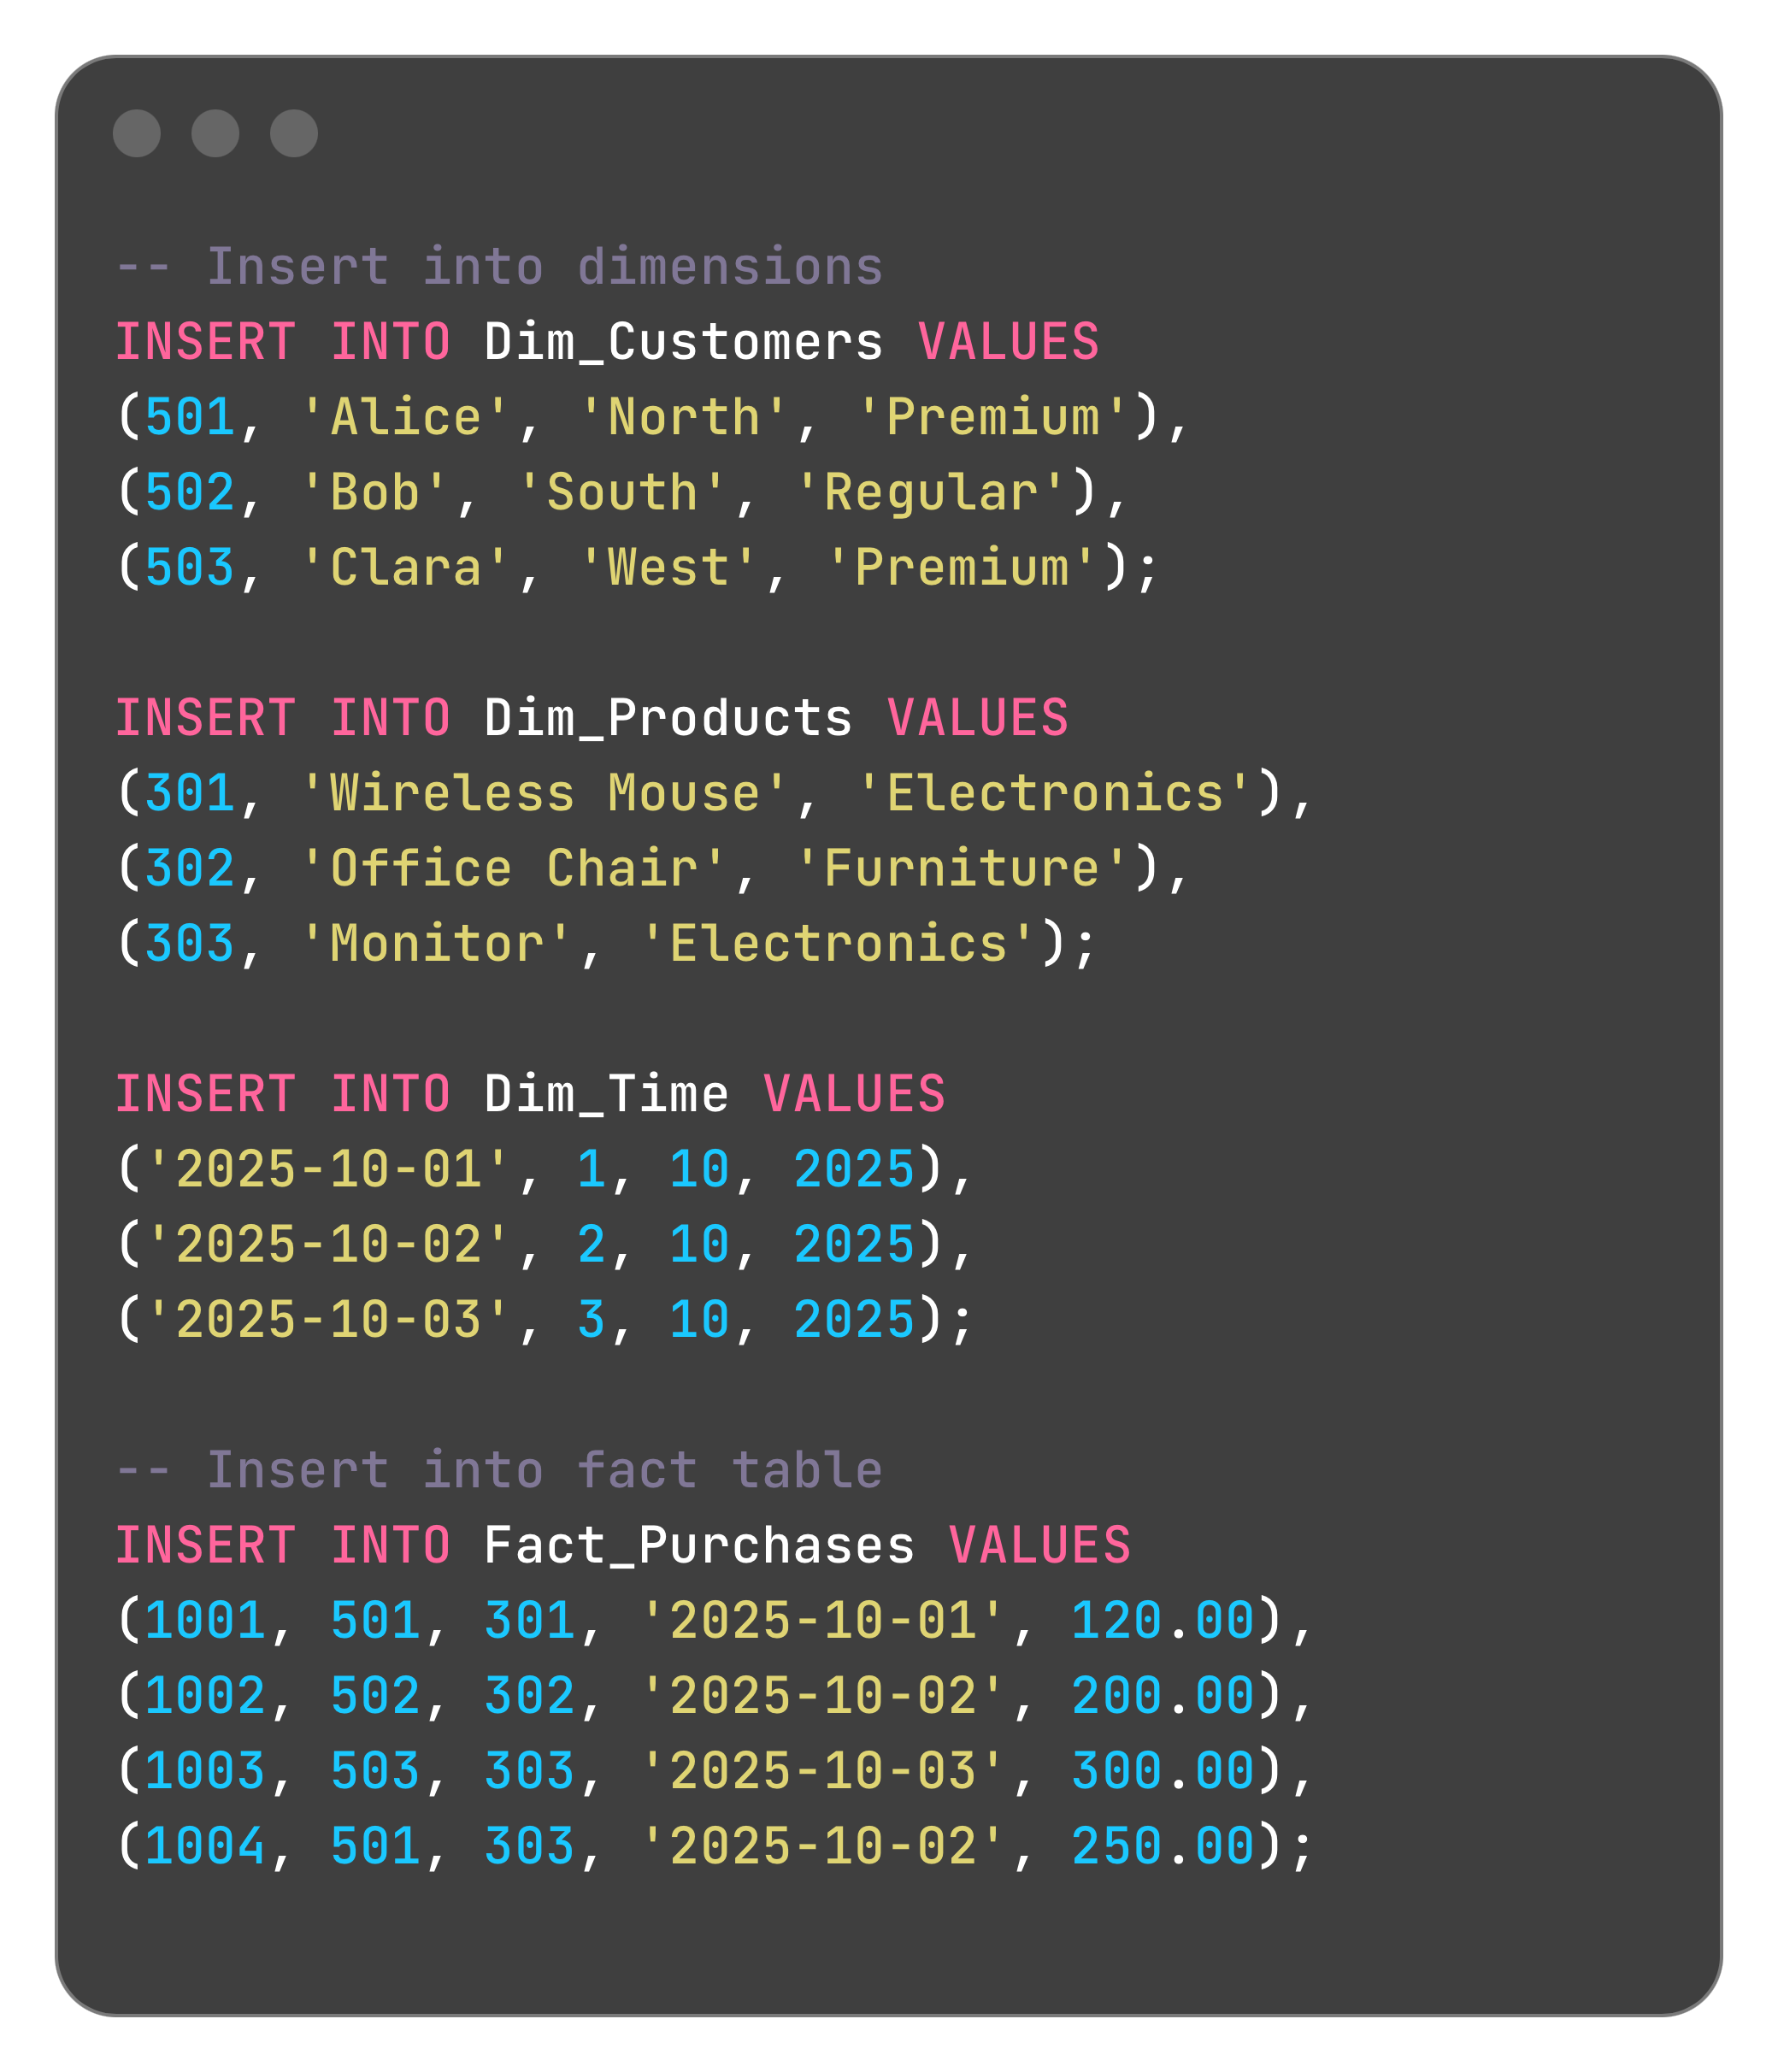Viewport: 1778px width, 2072px height.
Task: Click the 'Alice' string value
Action: pos(406,417)
